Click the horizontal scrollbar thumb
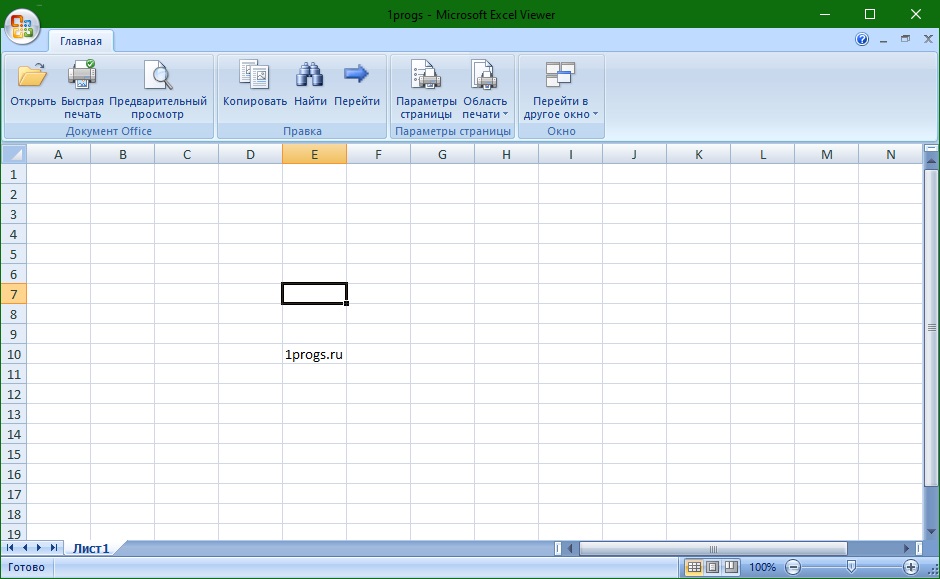The height and width of the screenshot is (579, 940). [x=713, y=548]
